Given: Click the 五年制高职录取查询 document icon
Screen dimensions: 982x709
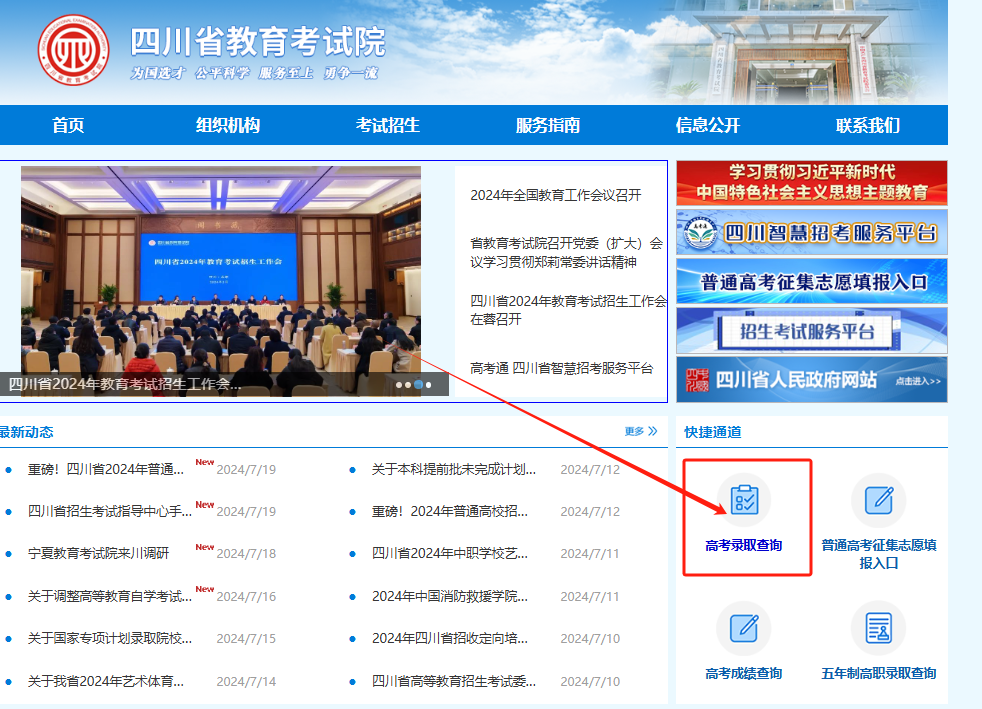Looking at the screenshot, I should tap(878, 628).
